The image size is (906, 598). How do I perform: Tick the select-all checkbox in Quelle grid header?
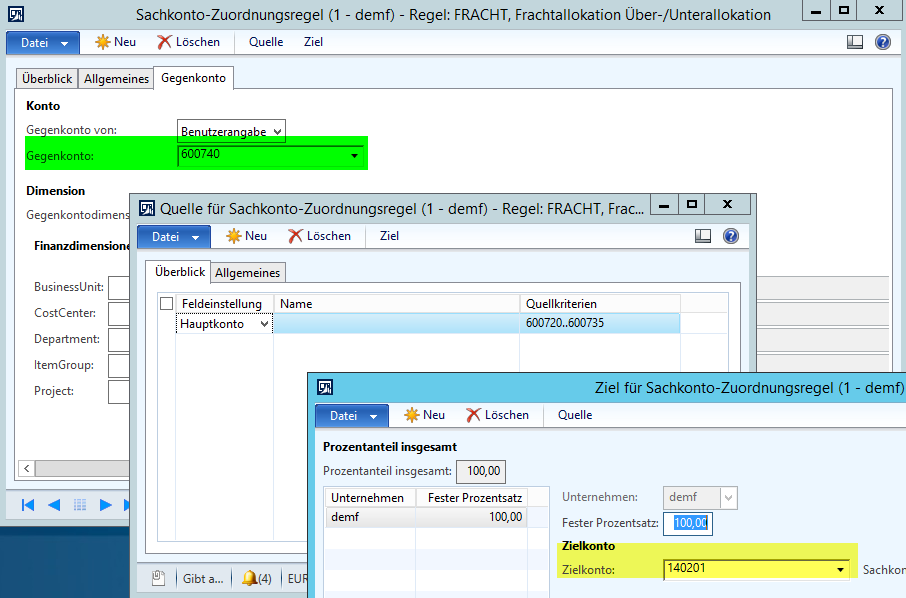tap(167, 303)
